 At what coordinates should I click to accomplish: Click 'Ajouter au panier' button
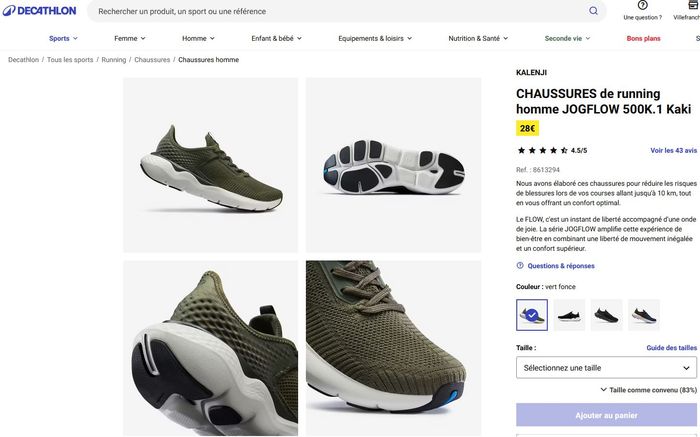606,415
